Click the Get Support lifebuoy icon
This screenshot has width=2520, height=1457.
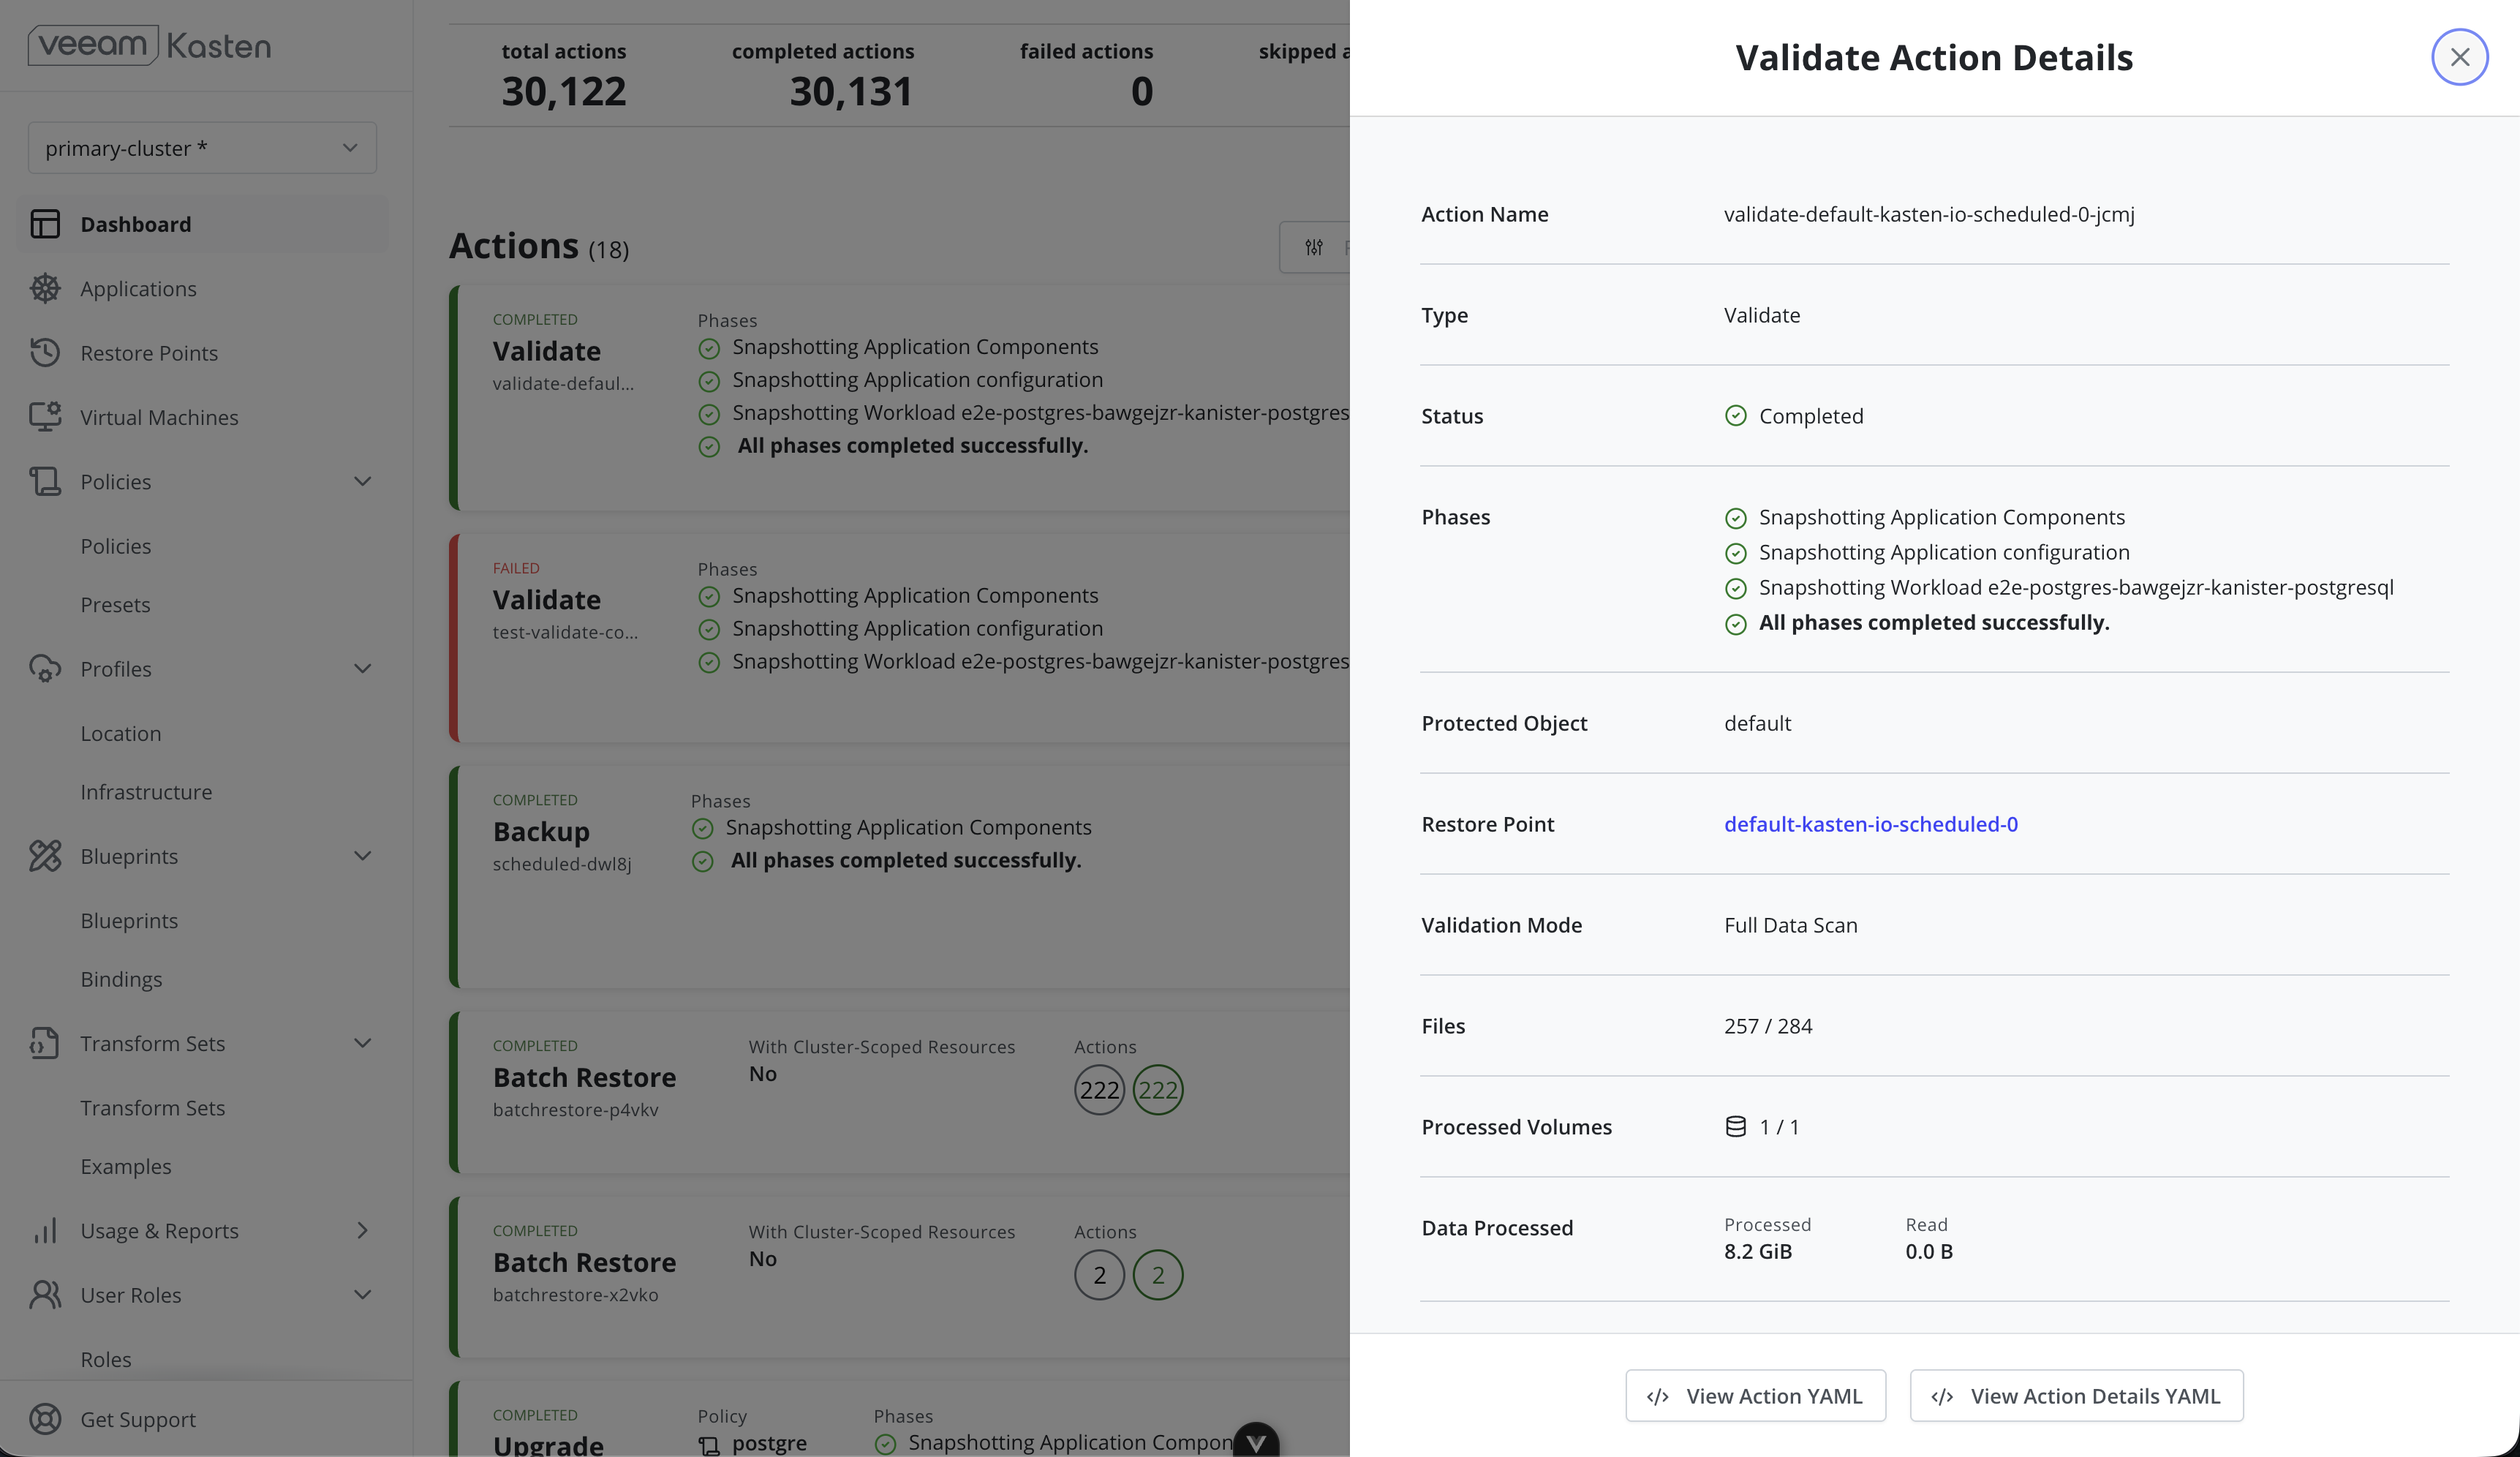click(45, 1419)
